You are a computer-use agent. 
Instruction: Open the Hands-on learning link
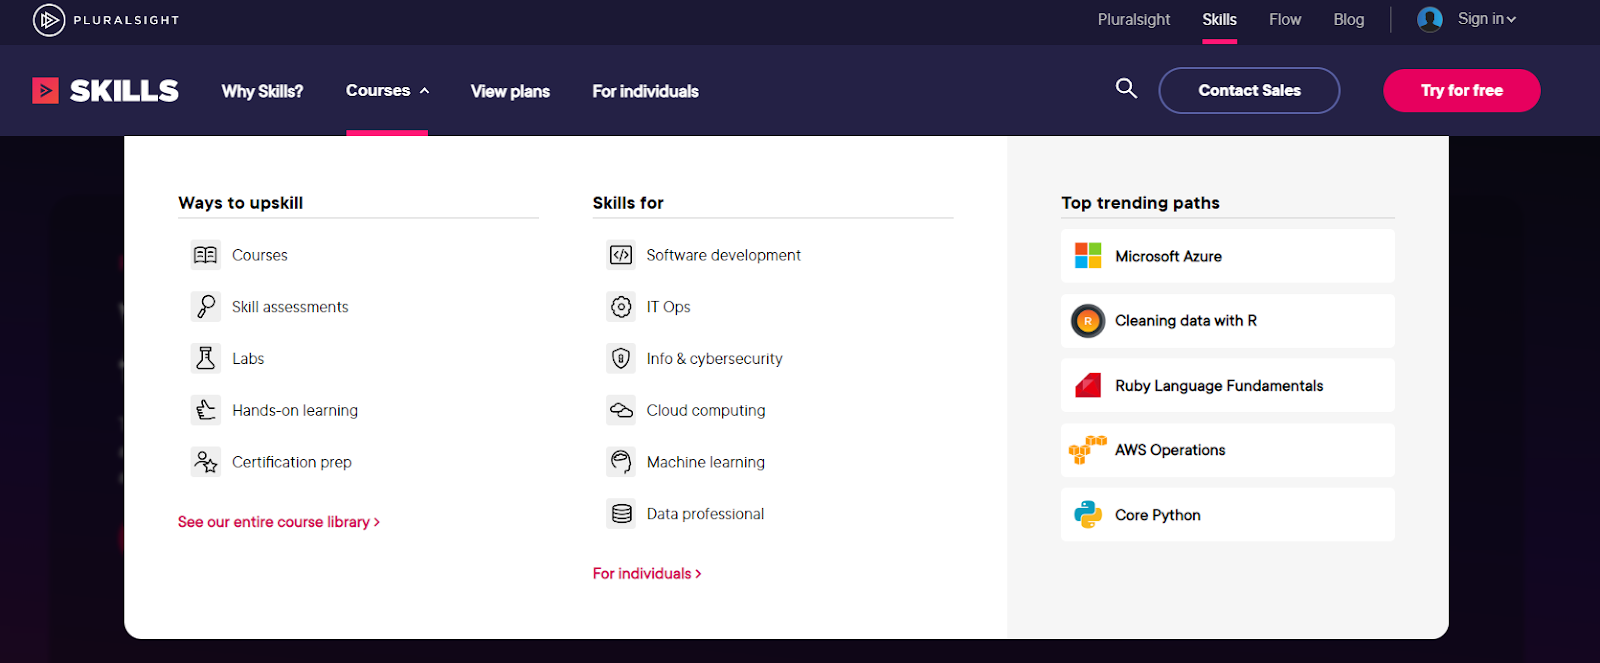pos(295,410)
